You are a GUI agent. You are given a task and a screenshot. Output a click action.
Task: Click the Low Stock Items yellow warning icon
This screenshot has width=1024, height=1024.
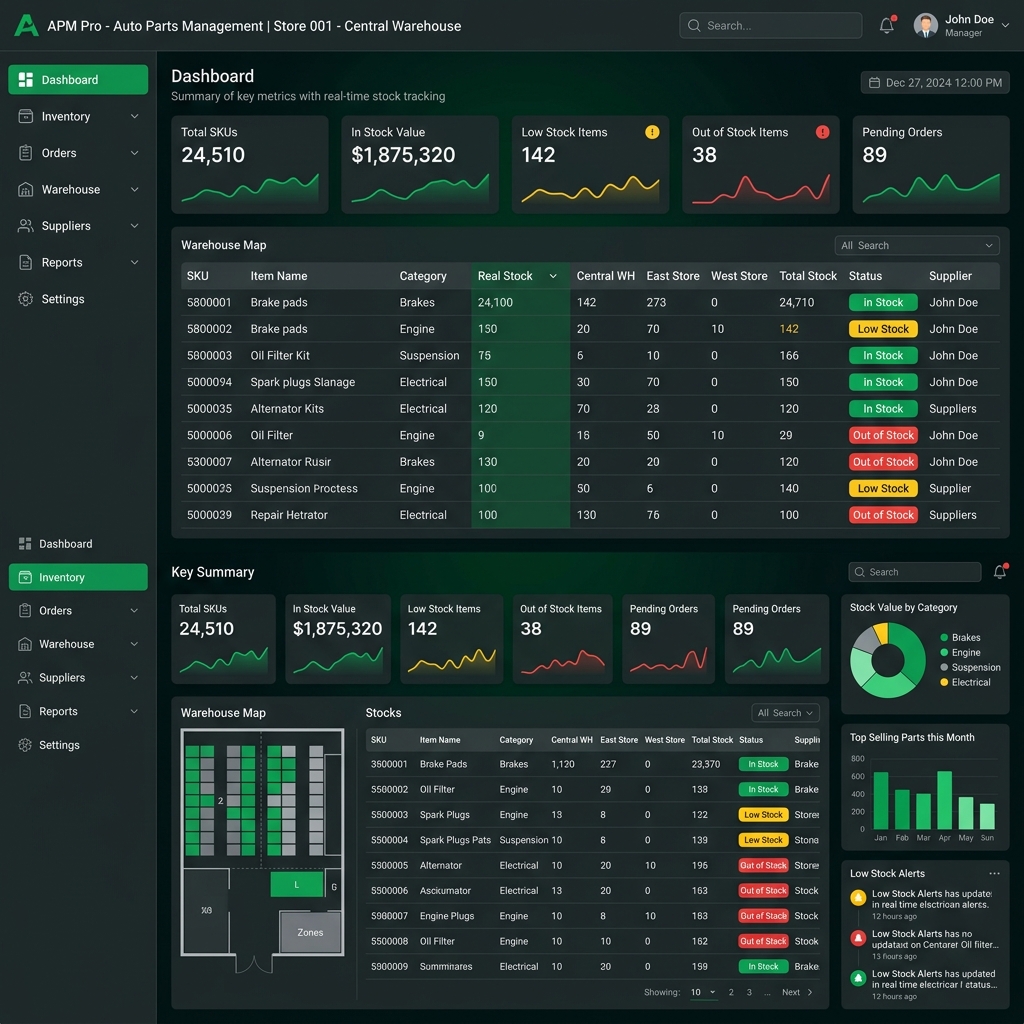click(x=652, y=132)
